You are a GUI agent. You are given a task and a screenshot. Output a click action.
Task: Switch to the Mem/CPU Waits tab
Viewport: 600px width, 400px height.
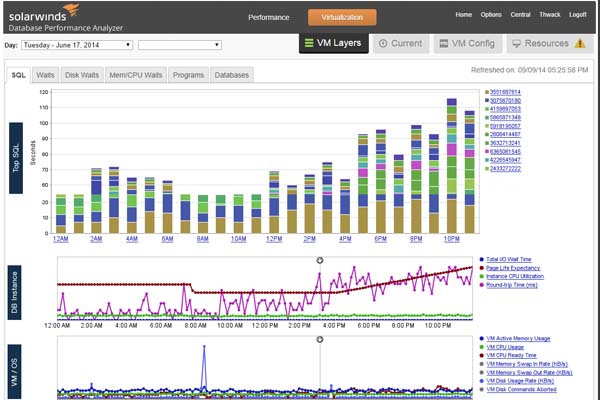tap(135, 75)
